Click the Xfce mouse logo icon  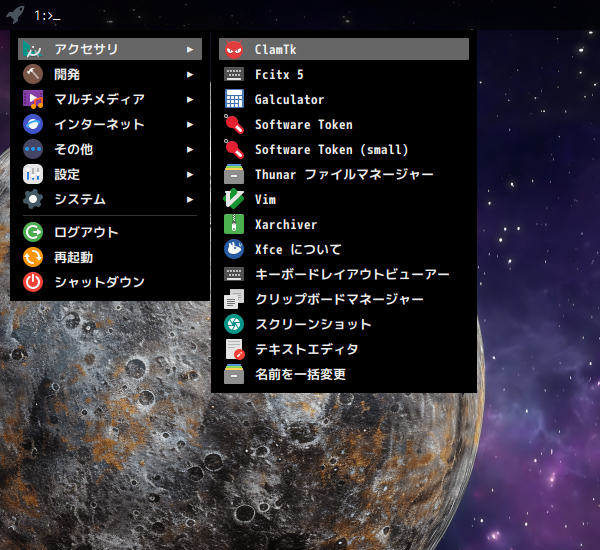(x=234, y=249)
